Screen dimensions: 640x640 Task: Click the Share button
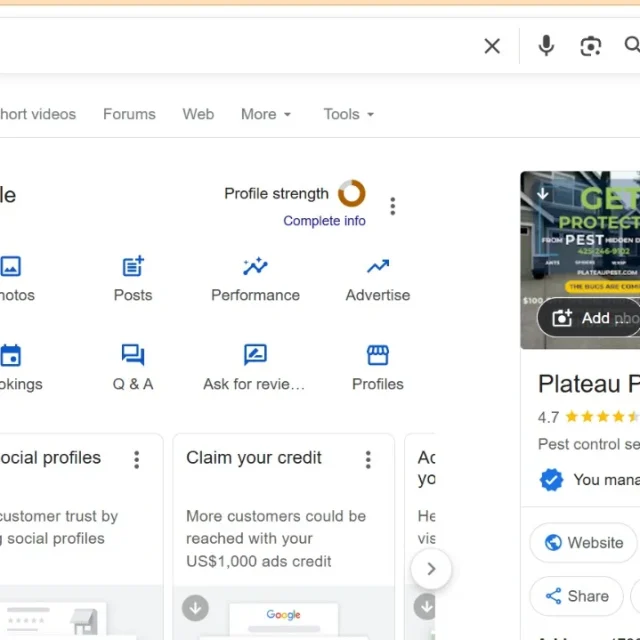(577, 596)
